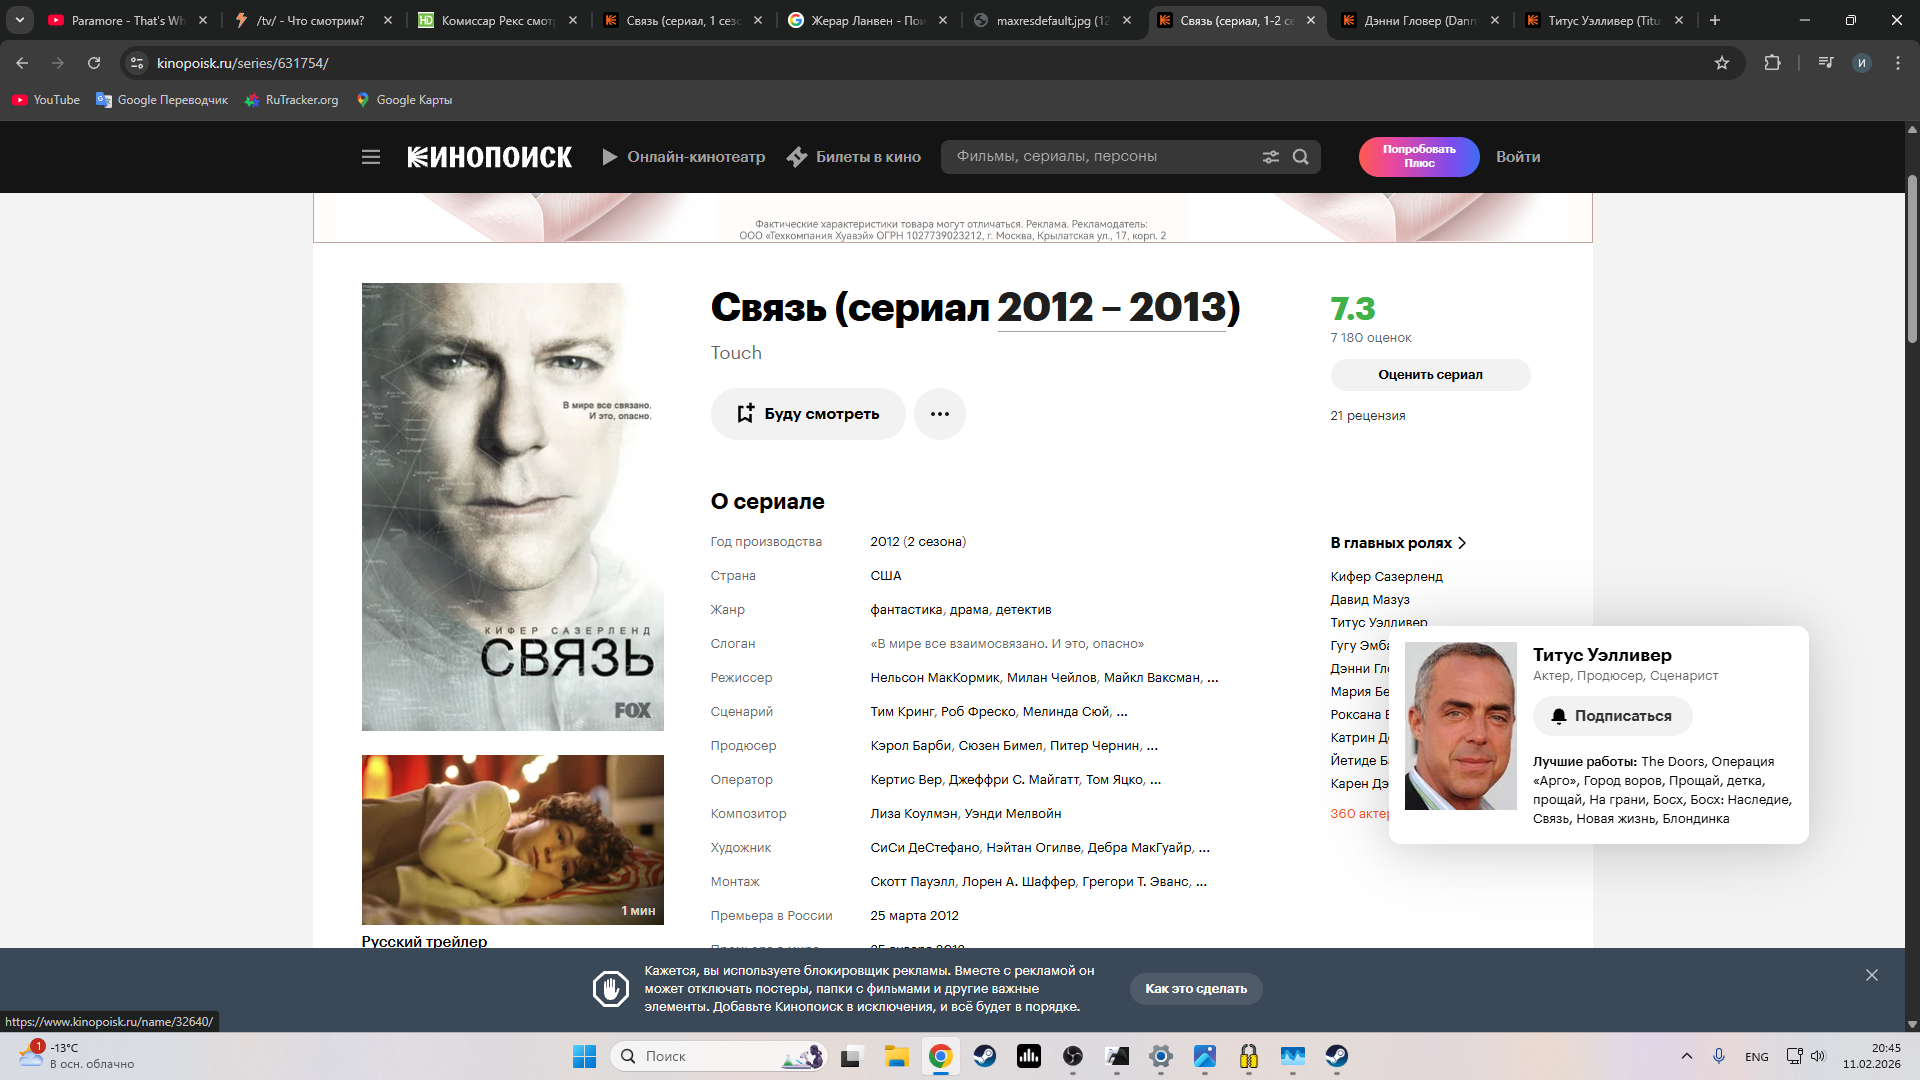This screenshot has height=1080, width=1920.
Task: Open tab search dropdown arrow
Action: tap(19, 20)
